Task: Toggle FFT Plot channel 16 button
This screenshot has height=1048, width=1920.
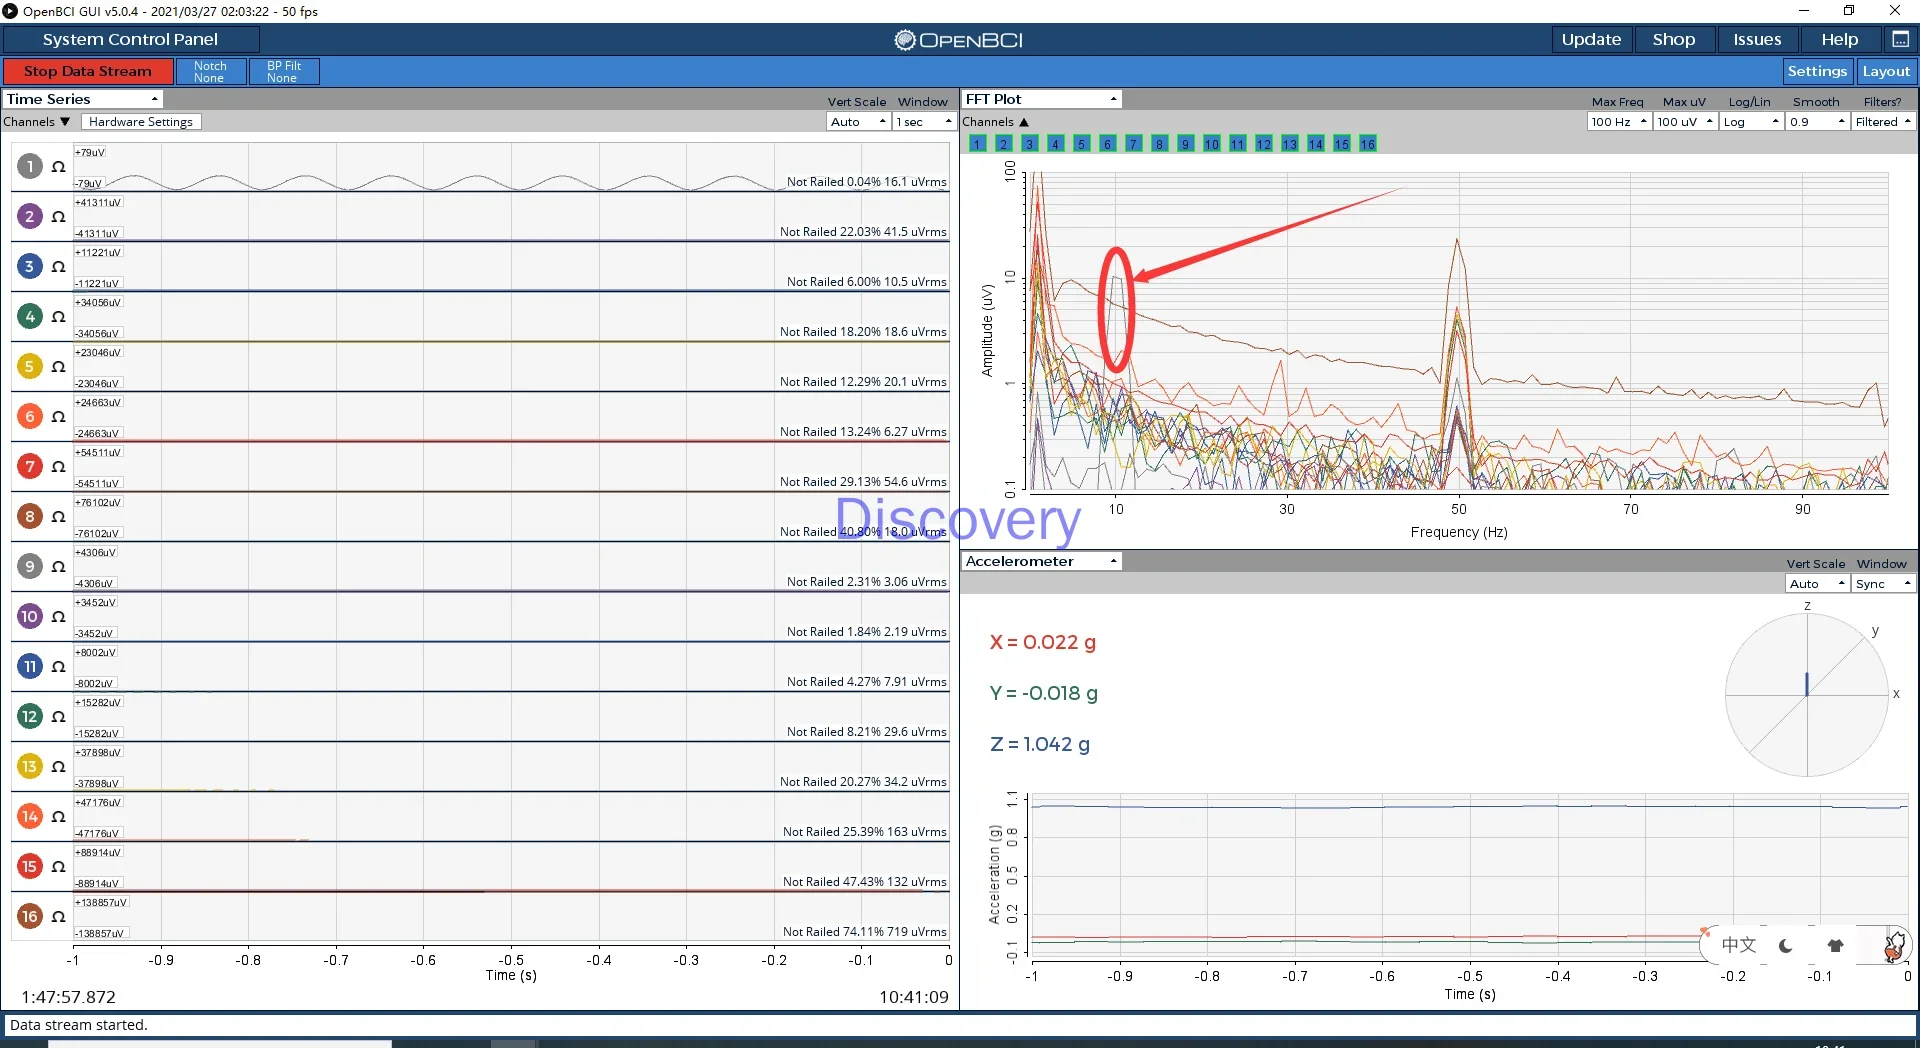Action: [x=1367, y=144]
